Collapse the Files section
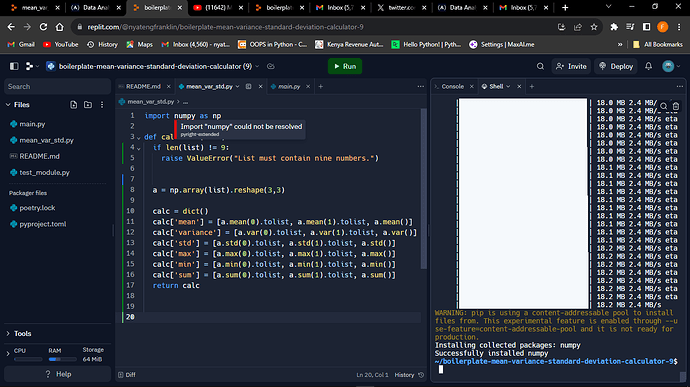This screenshot has width=690, height=387. (8, 105)
